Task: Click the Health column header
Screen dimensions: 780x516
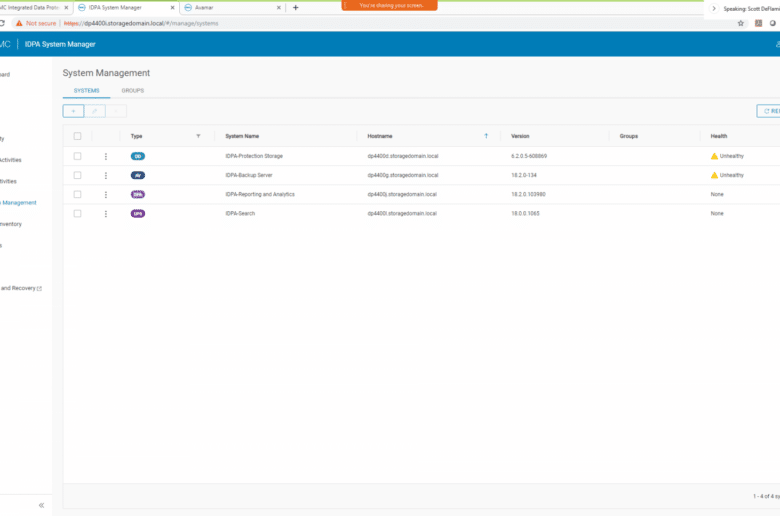Action: point(718,136)
